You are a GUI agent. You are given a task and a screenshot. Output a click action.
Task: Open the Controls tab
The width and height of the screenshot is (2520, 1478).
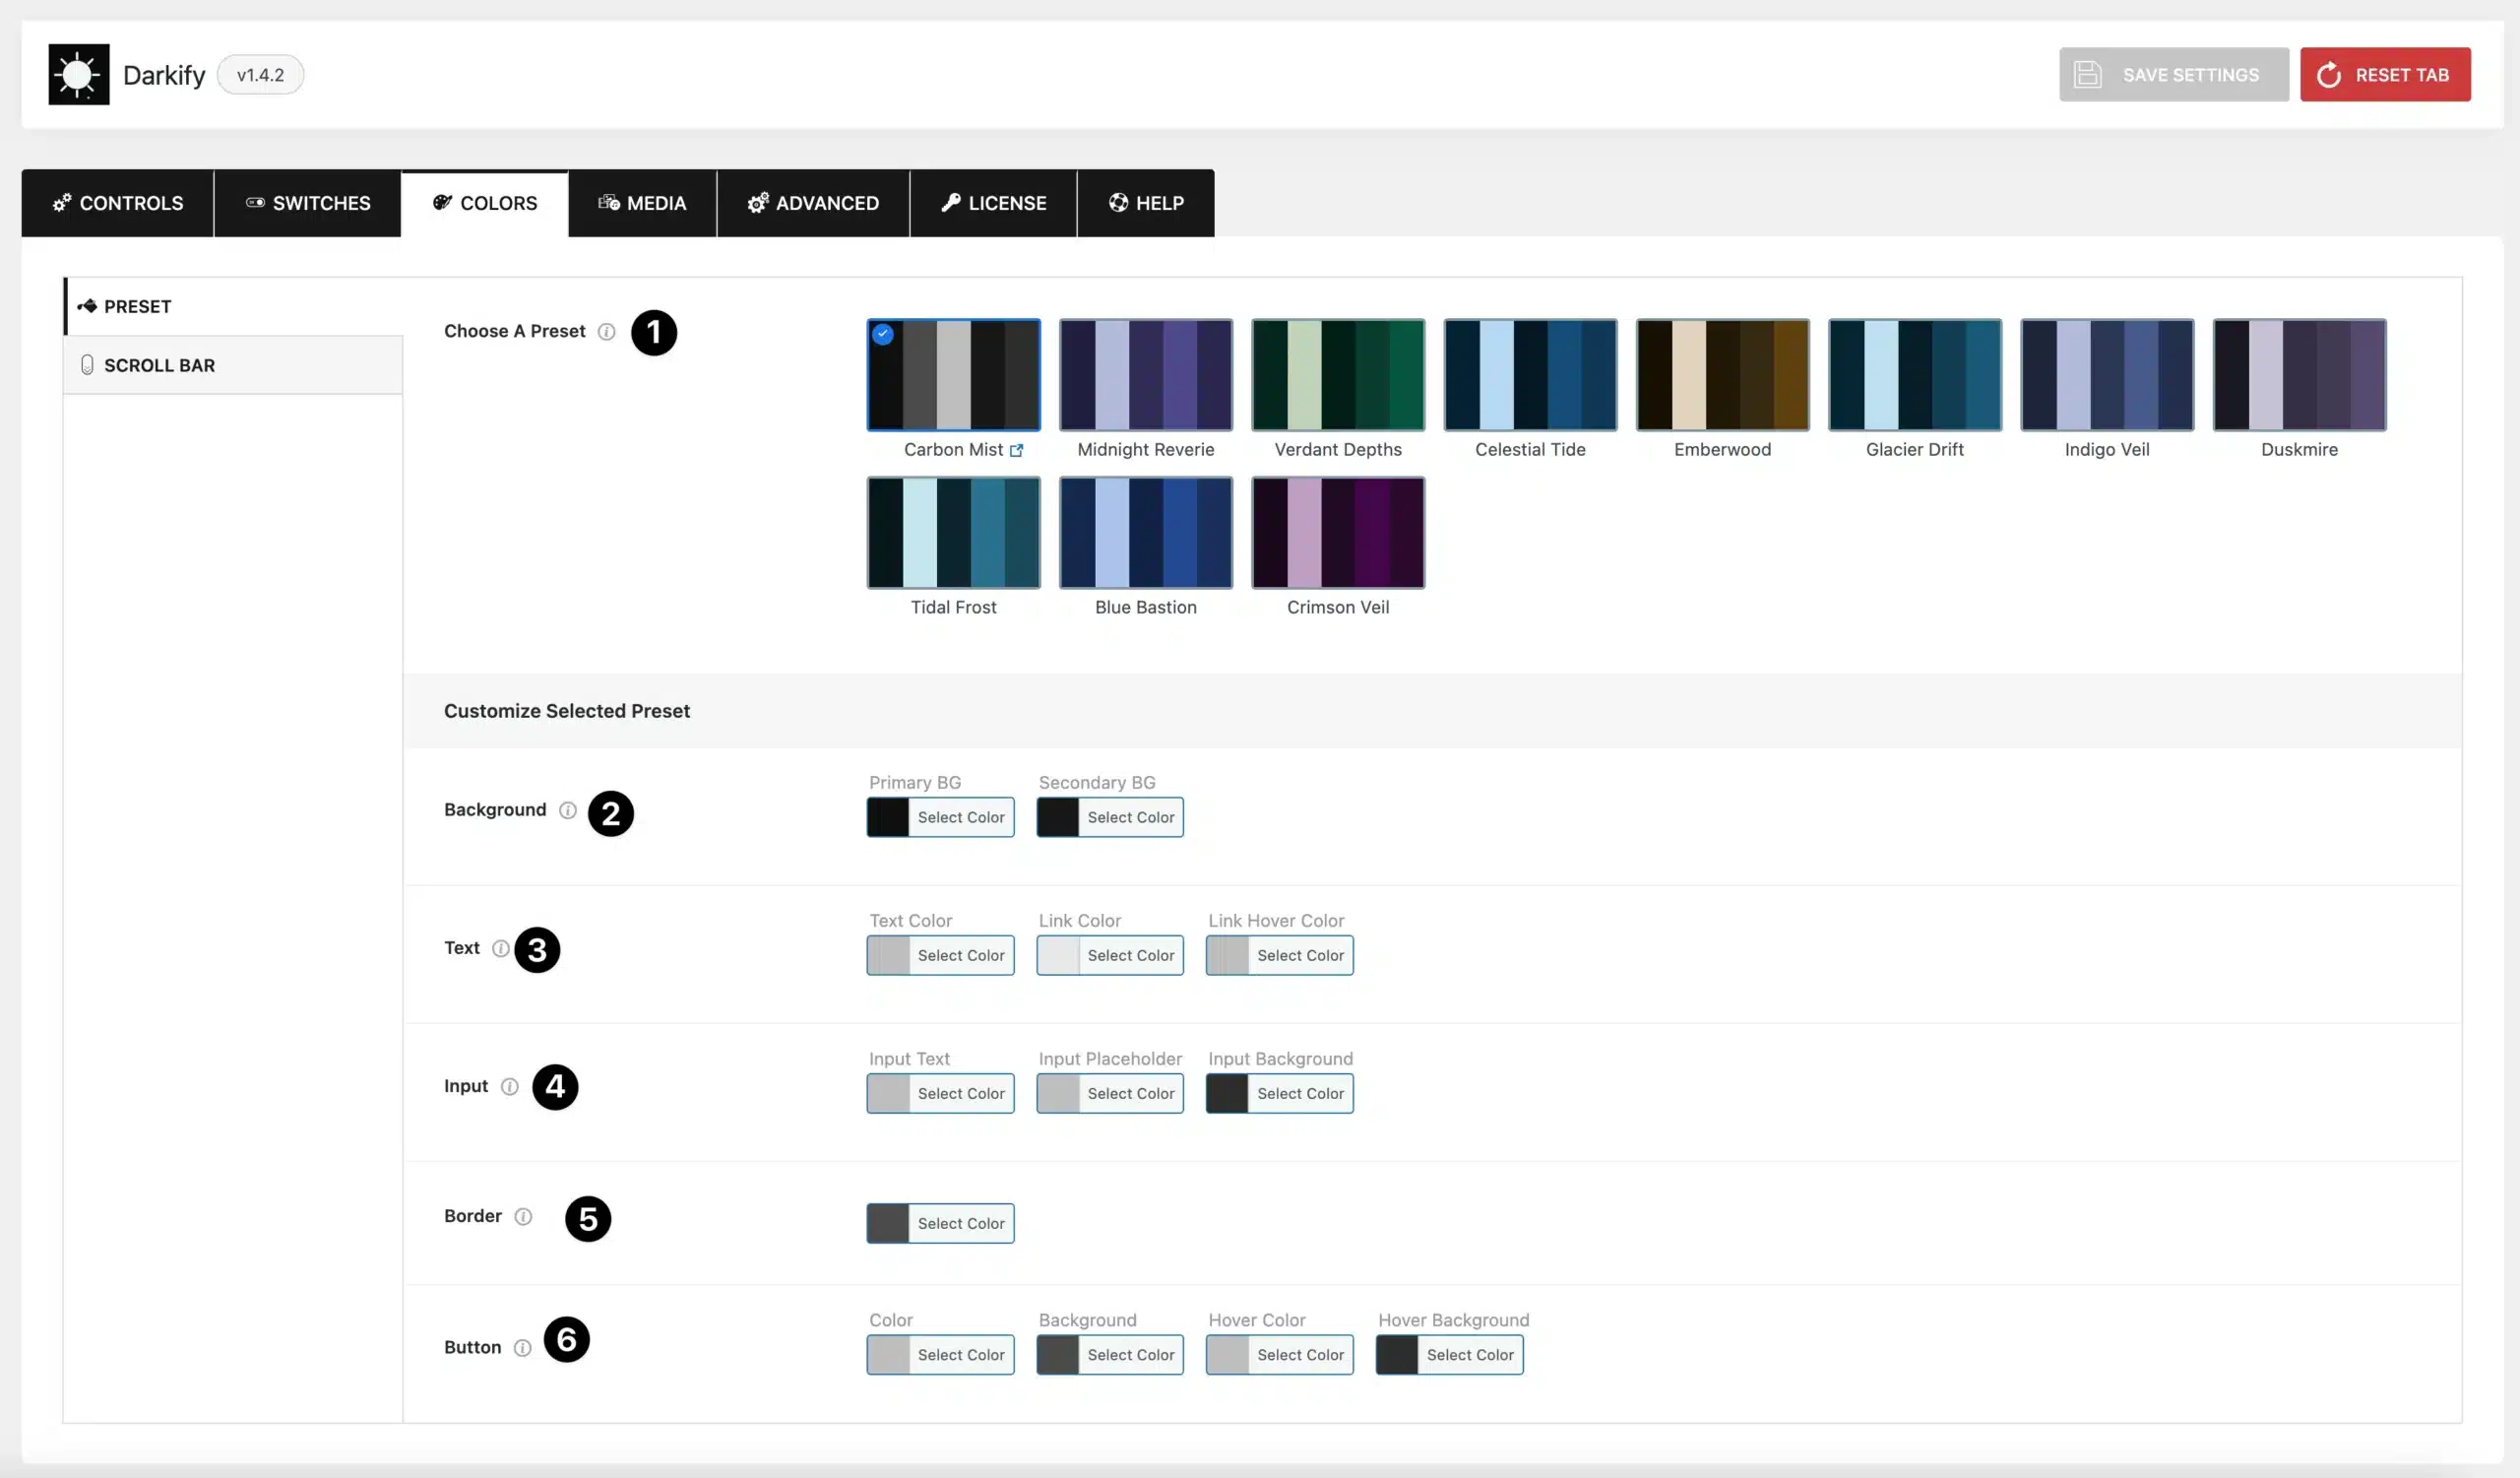tap(118, 203)
